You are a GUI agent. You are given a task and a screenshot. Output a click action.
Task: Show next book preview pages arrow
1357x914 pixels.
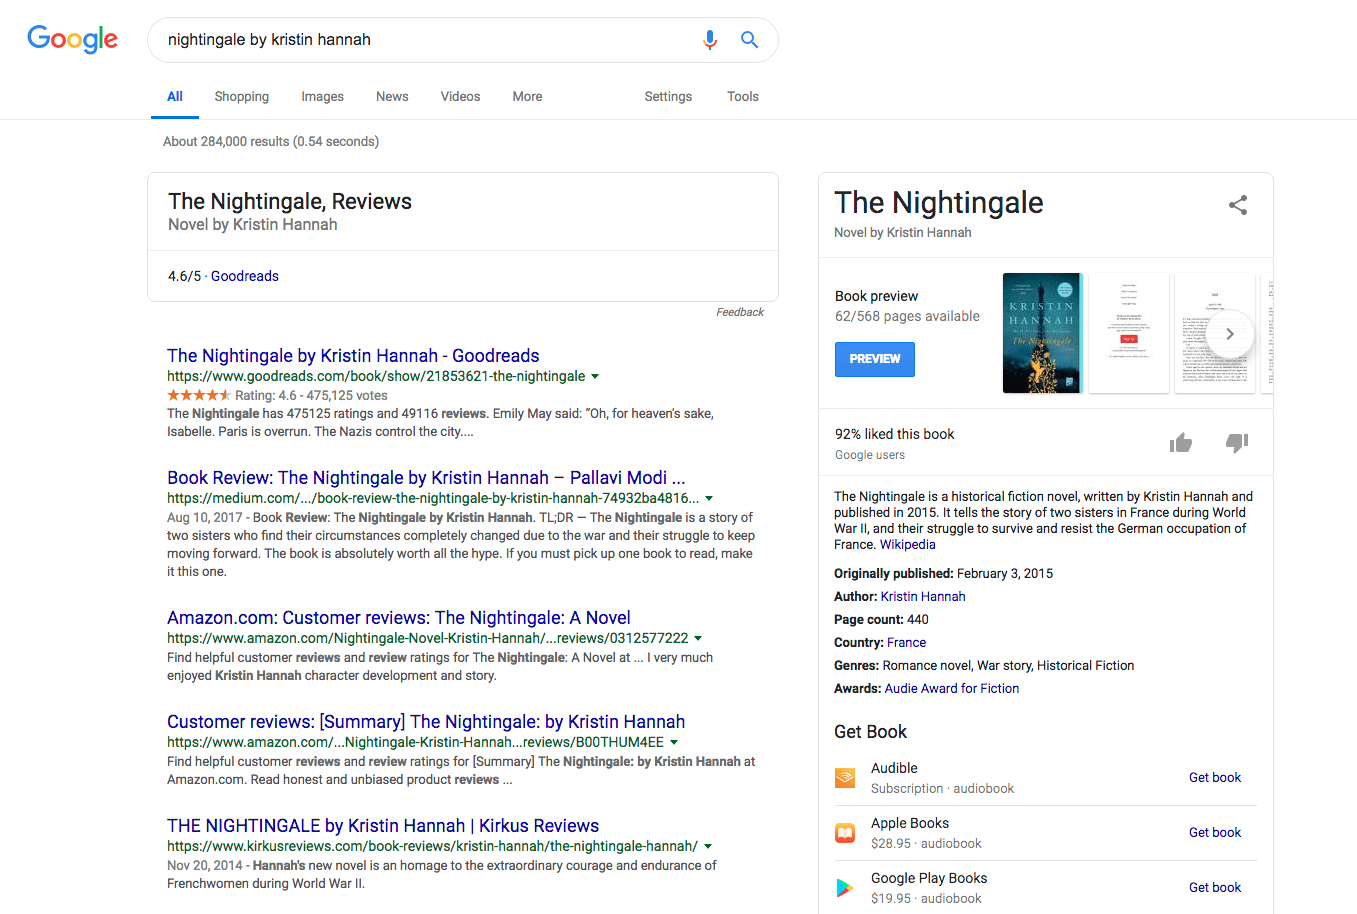coord(1230,334)
